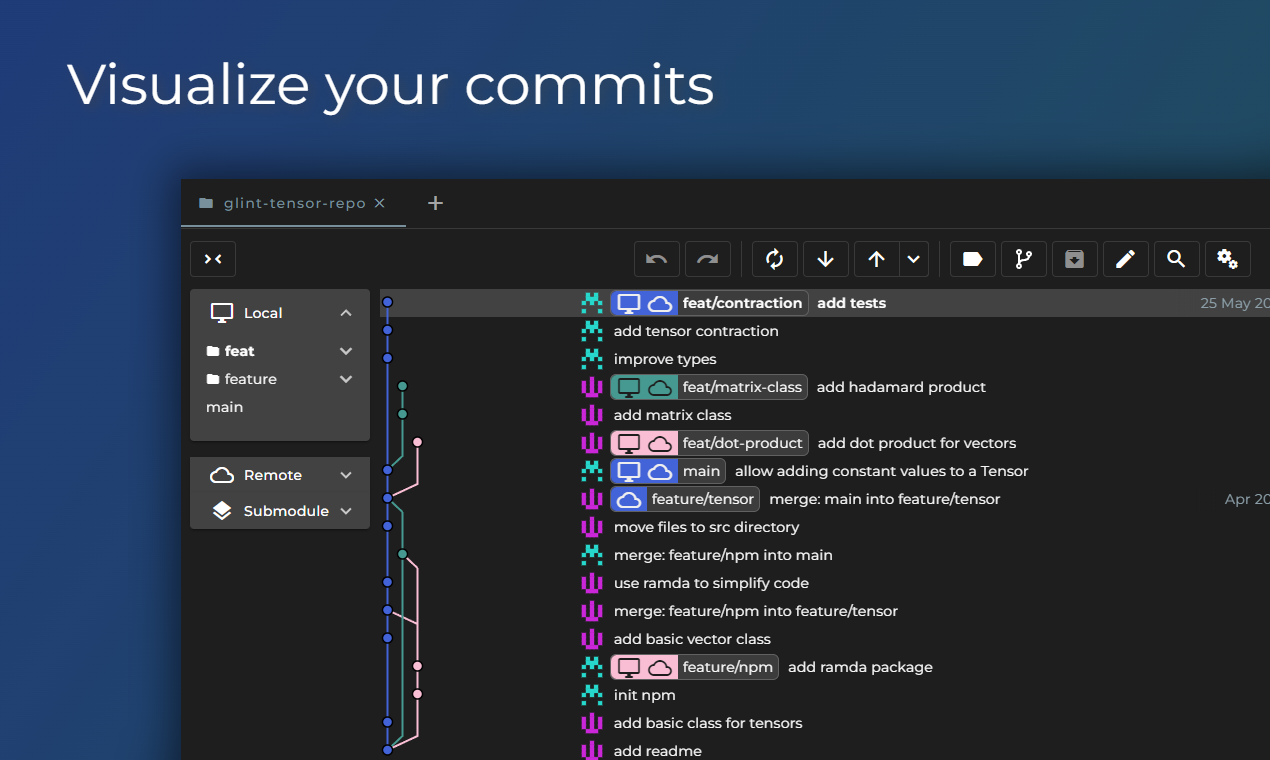Select the fetch/refresh icon in the toolbar
This screenshot has width=1270, height=760.
pyautogui.click(x=774, y=259)
